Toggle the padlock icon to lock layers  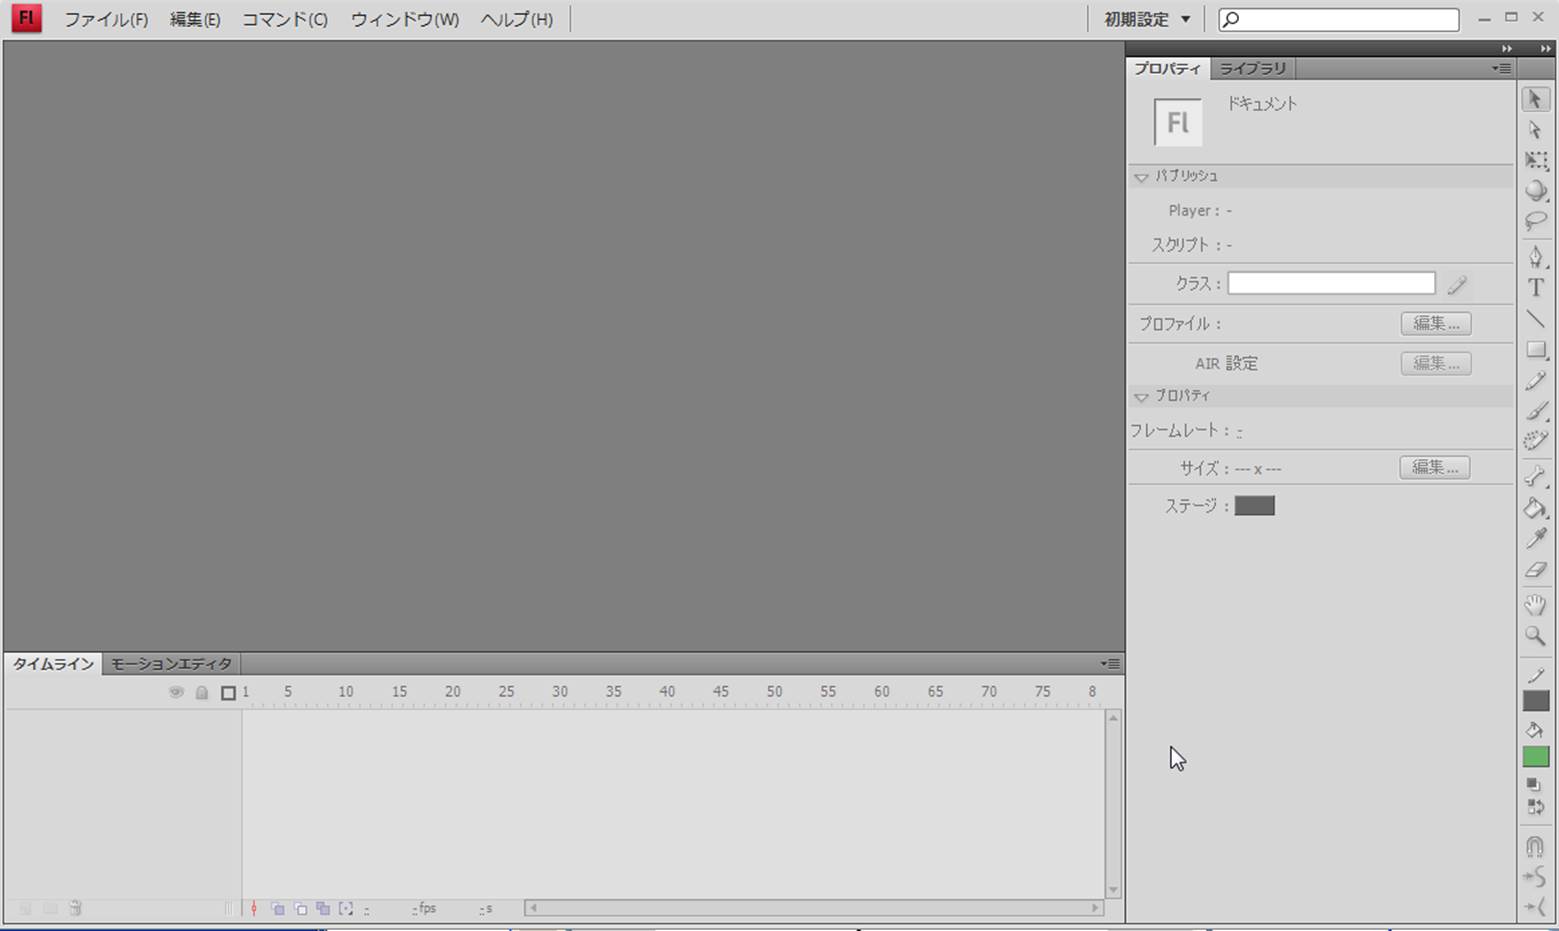202,692
